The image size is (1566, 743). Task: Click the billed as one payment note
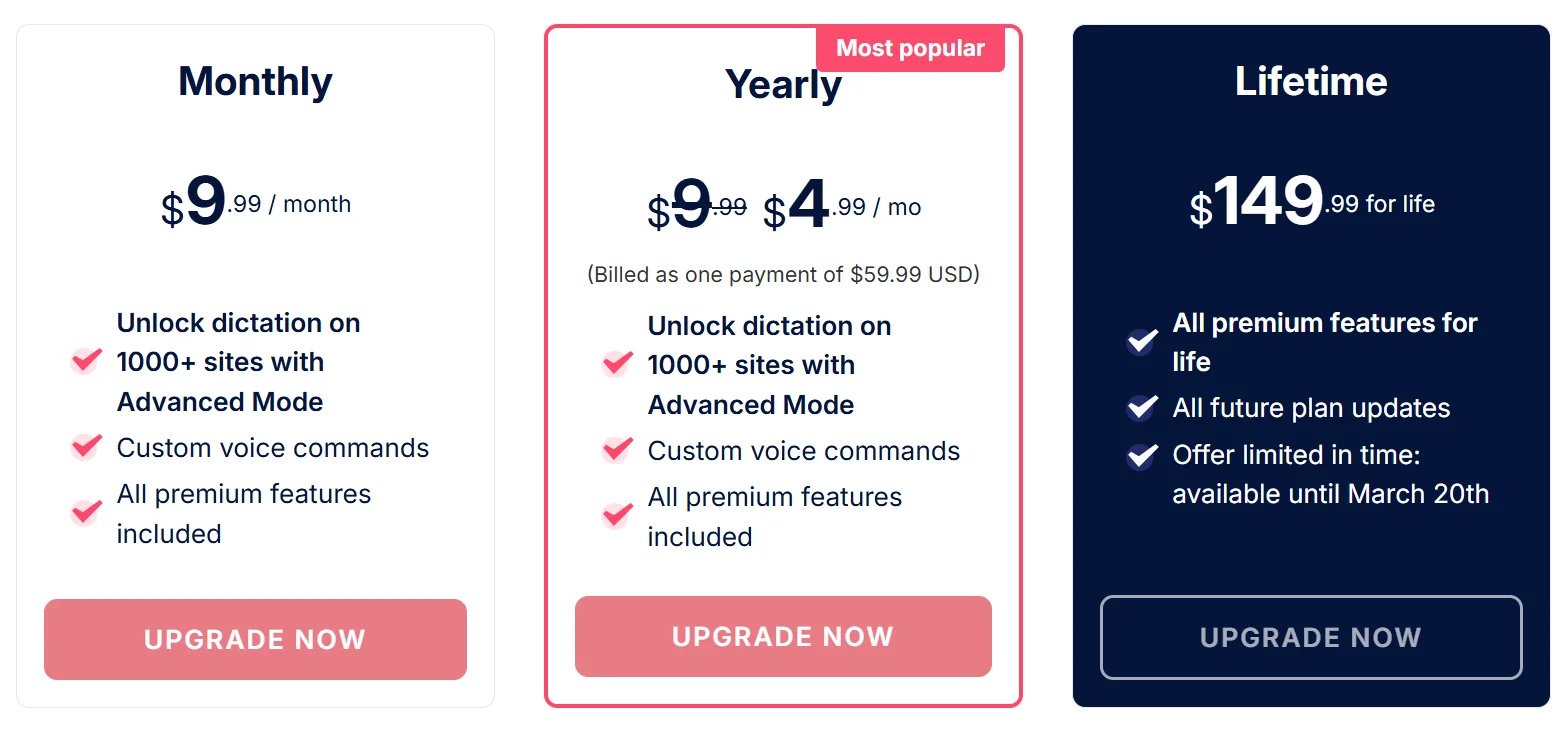coord(783,274)
